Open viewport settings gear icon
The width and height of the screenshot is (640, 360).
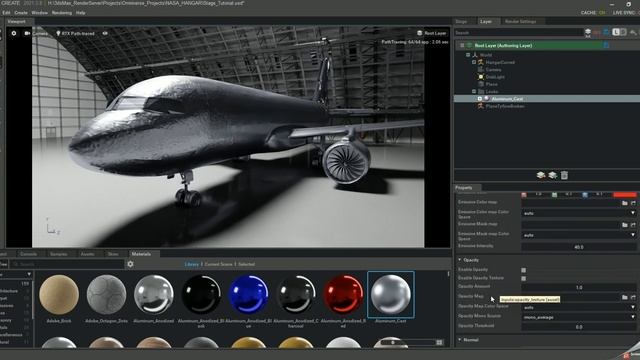click(14, 33)
